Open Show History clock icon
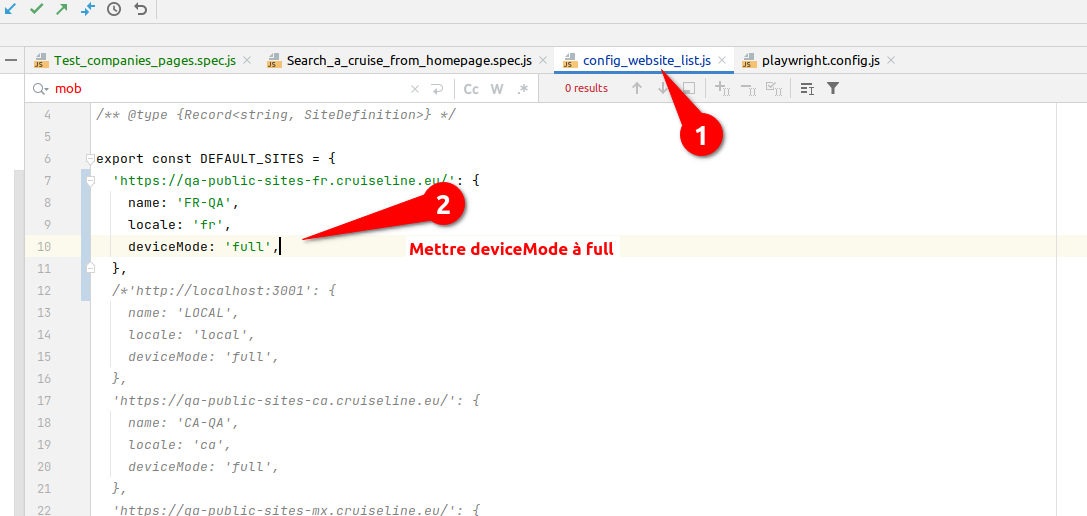 coord(114,9)
